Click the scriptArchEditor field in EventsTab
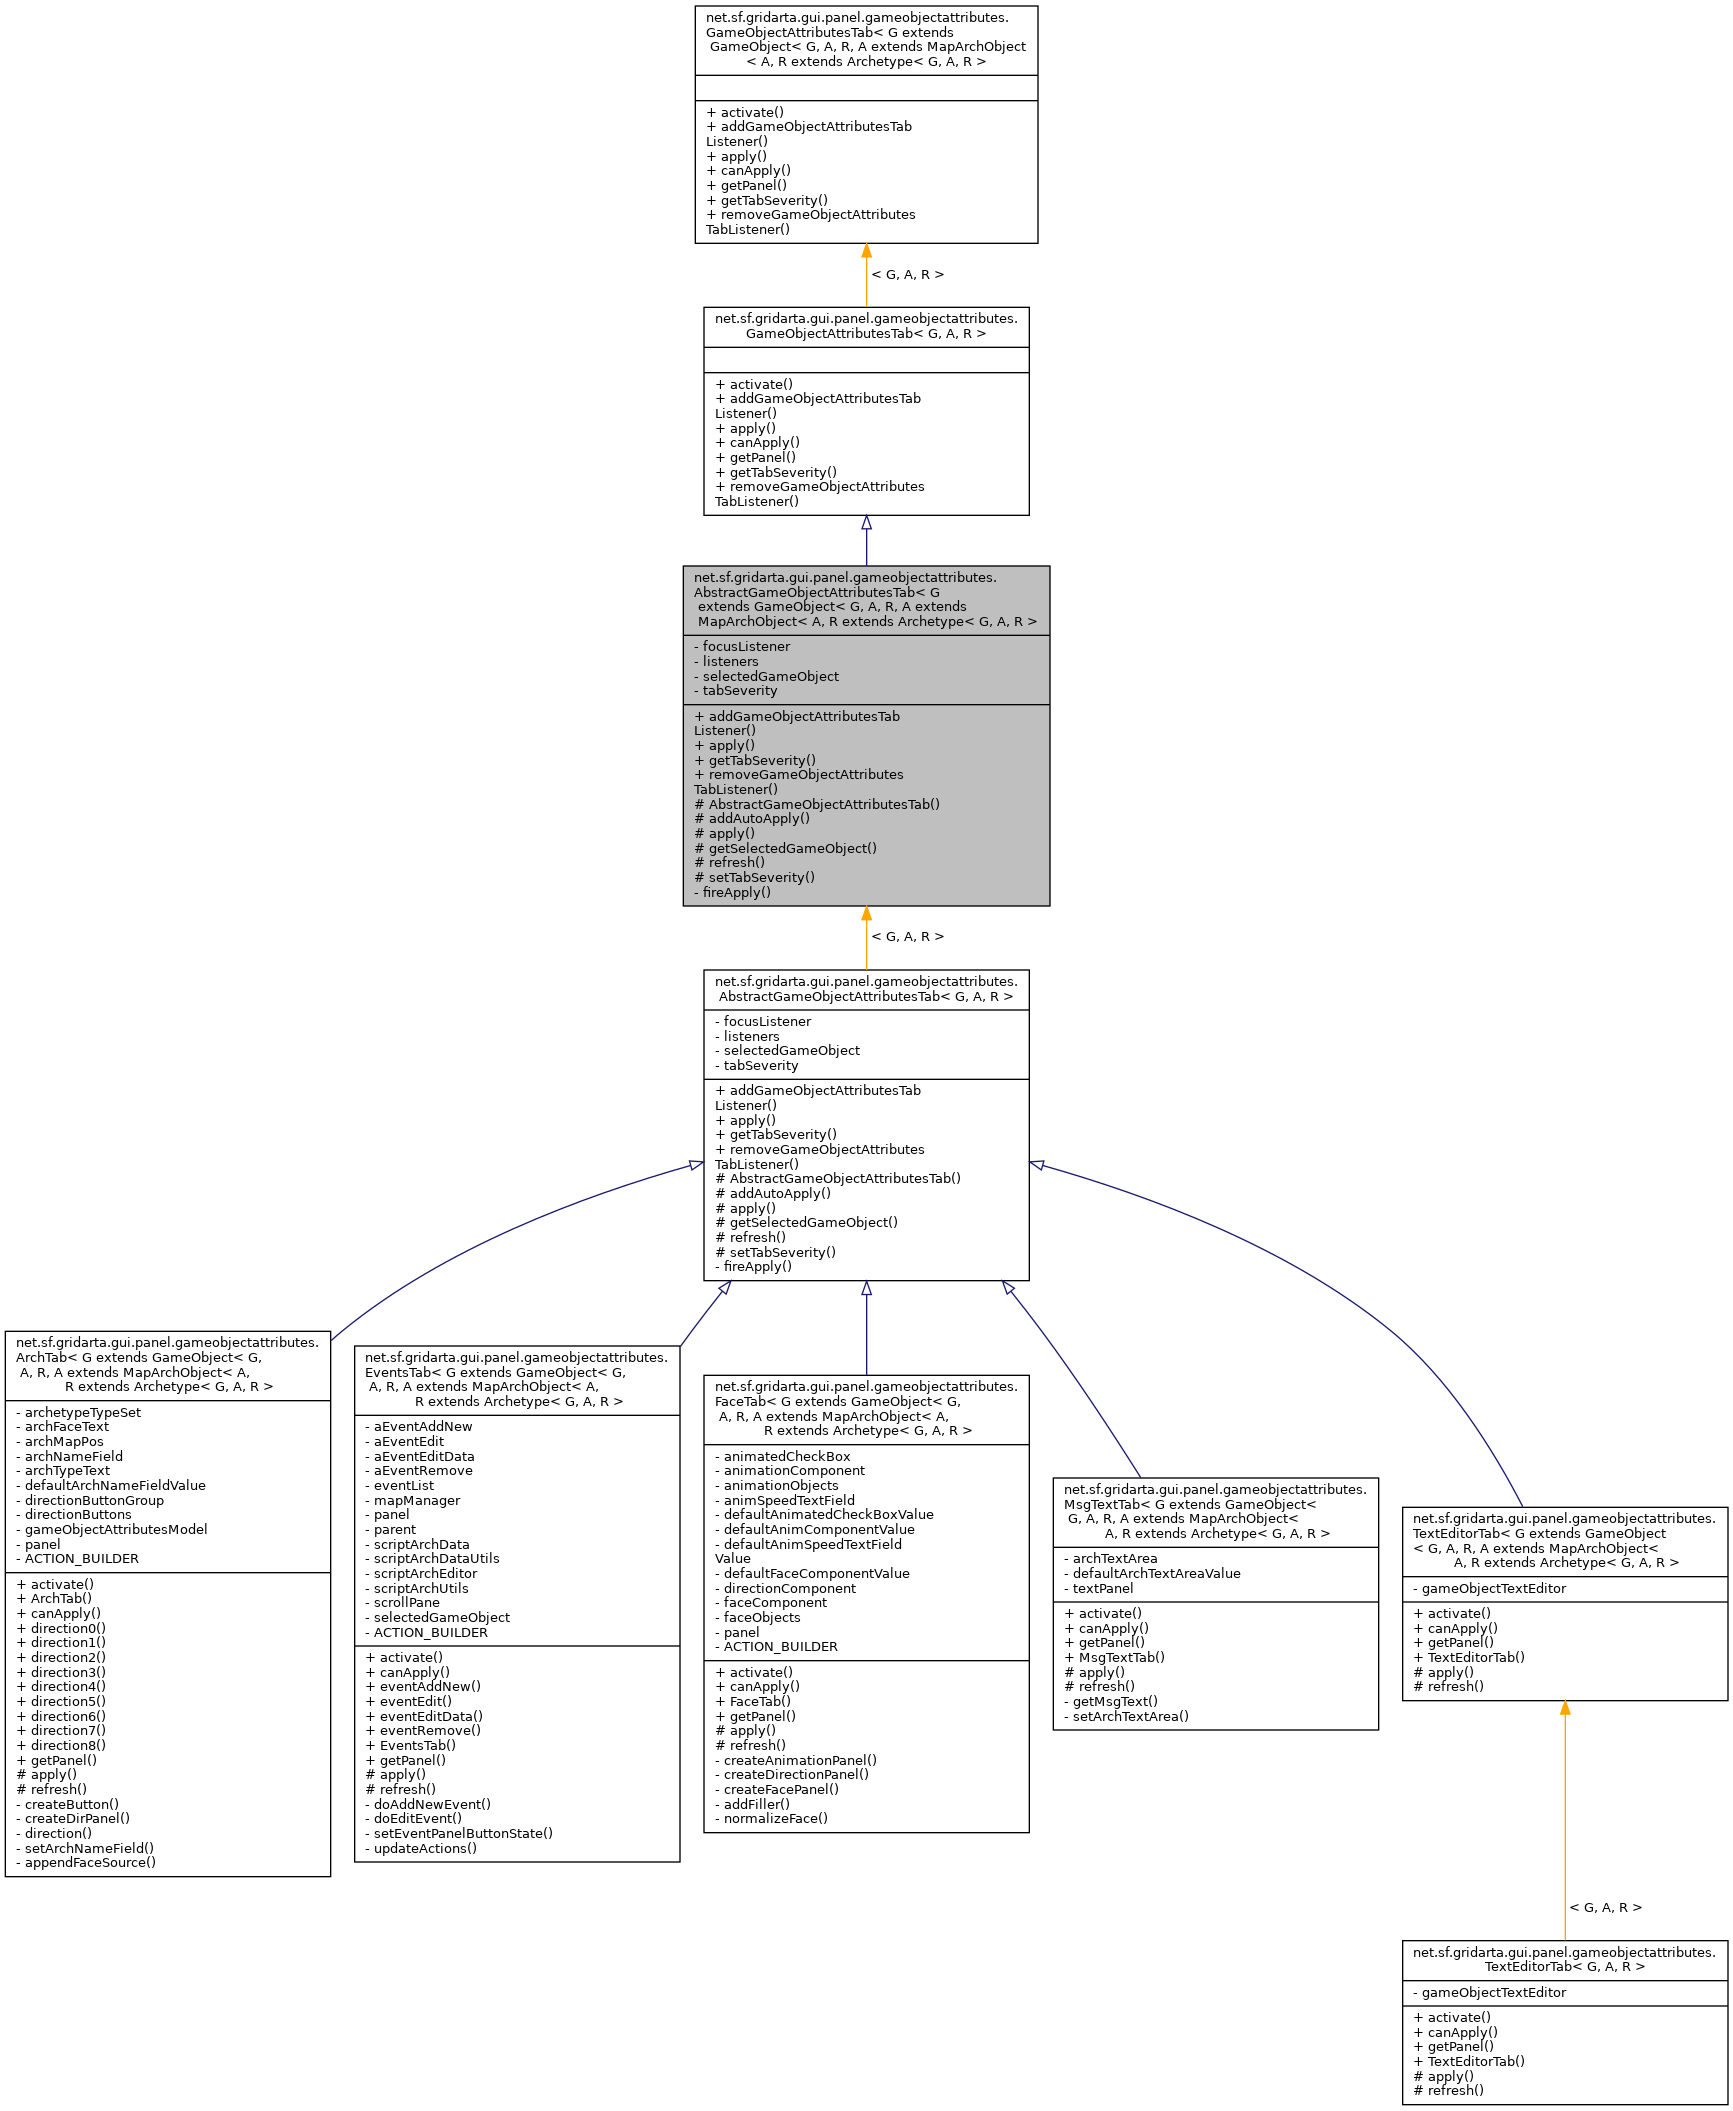 (x=425, y=1573)
